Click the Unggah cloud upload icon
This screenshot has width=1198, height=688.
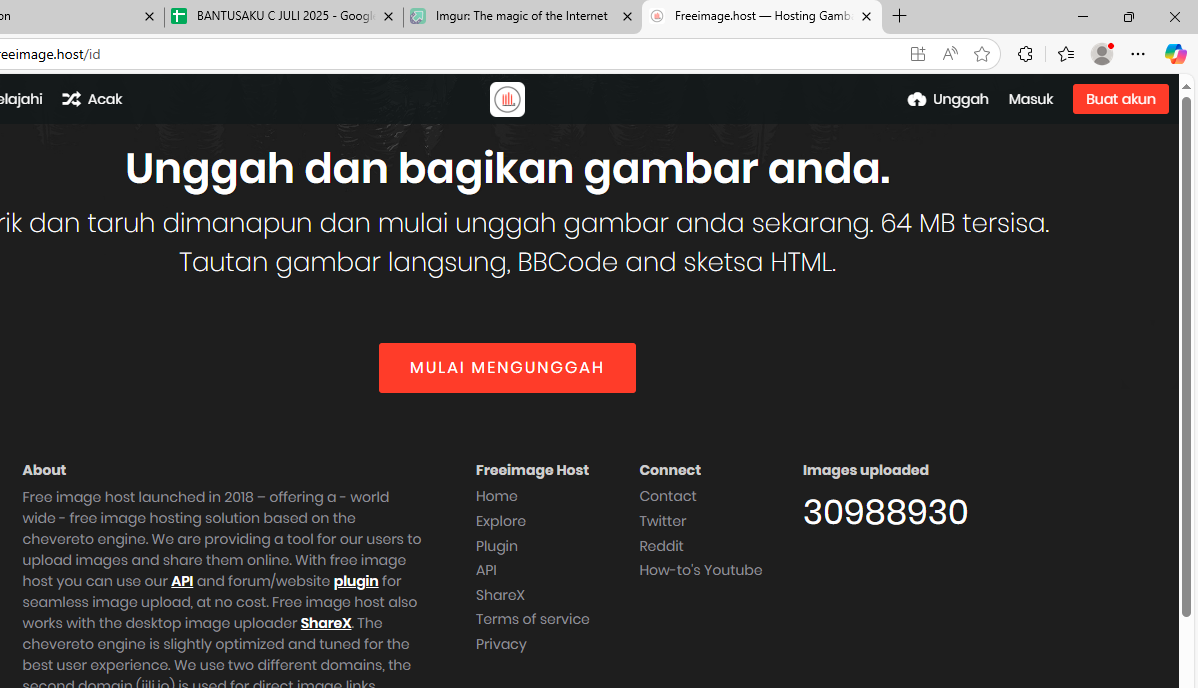[x=917, y=99]
